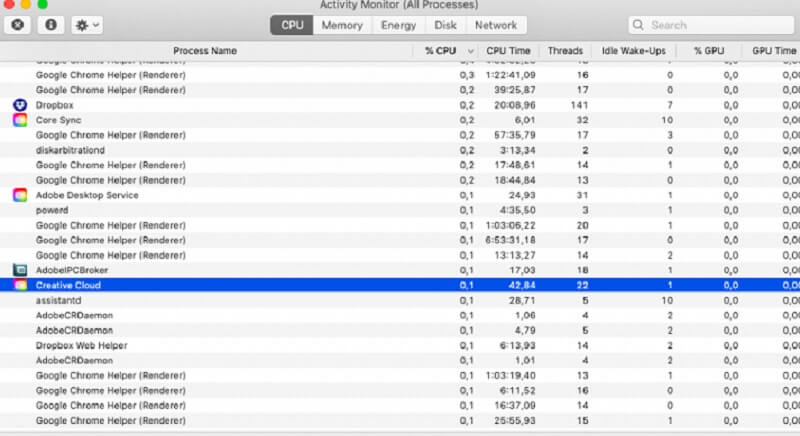
Task: Click the 32 threads value for Core Sync
Action: pos(582,120)
